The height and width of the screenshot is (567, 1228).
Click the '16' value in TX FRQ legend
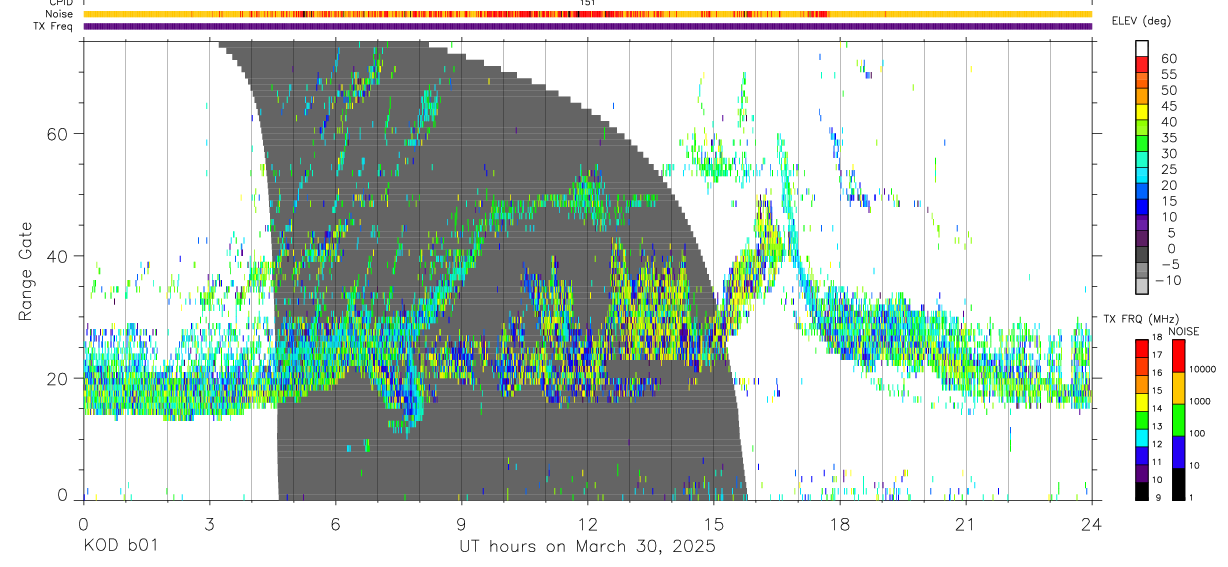coord(1157,373)
